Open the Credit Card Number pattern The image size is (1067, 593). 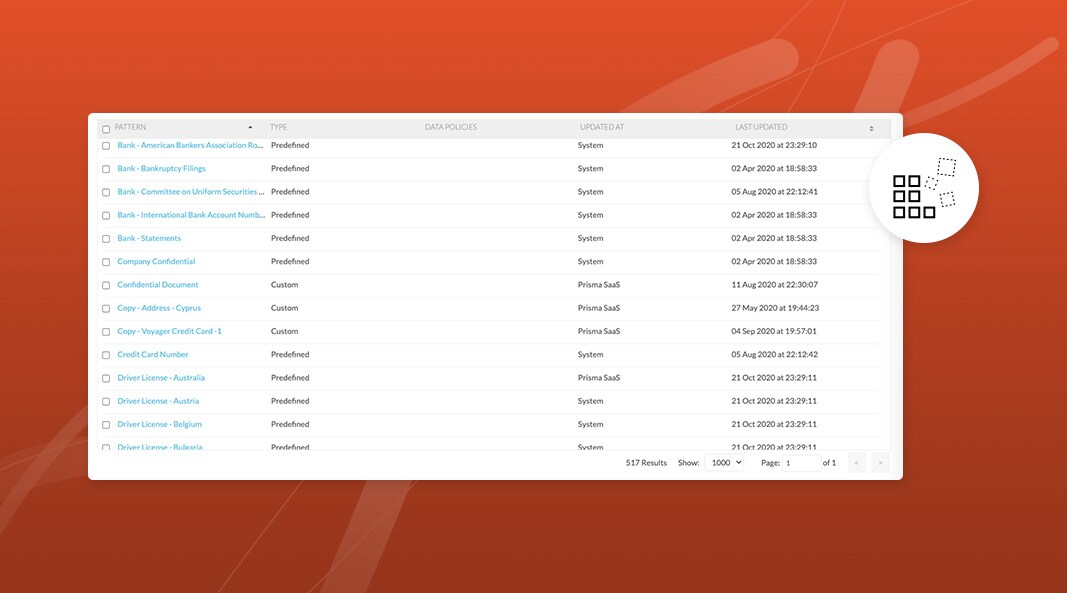152,354
